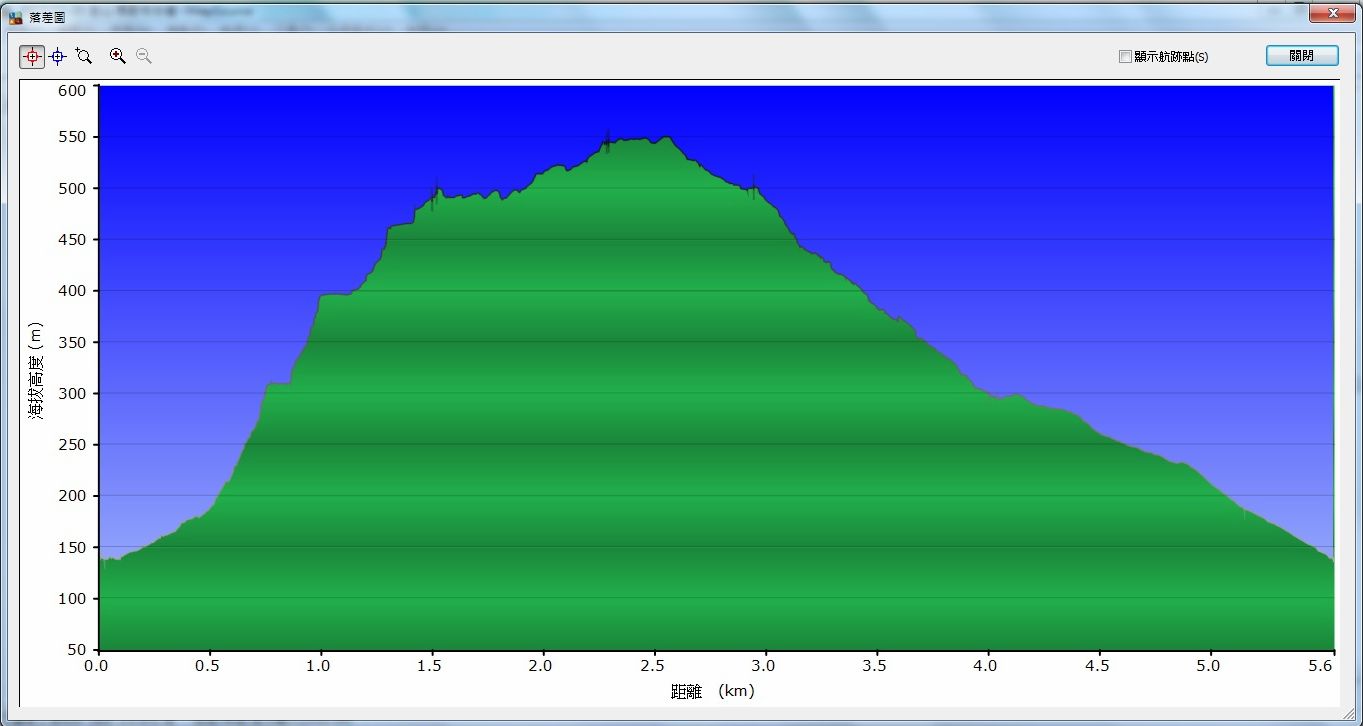The height and width of the screenshot is (726, 1363).
Task: Click the 0.5 distance axis label
Action: click(x=209, y=665)
